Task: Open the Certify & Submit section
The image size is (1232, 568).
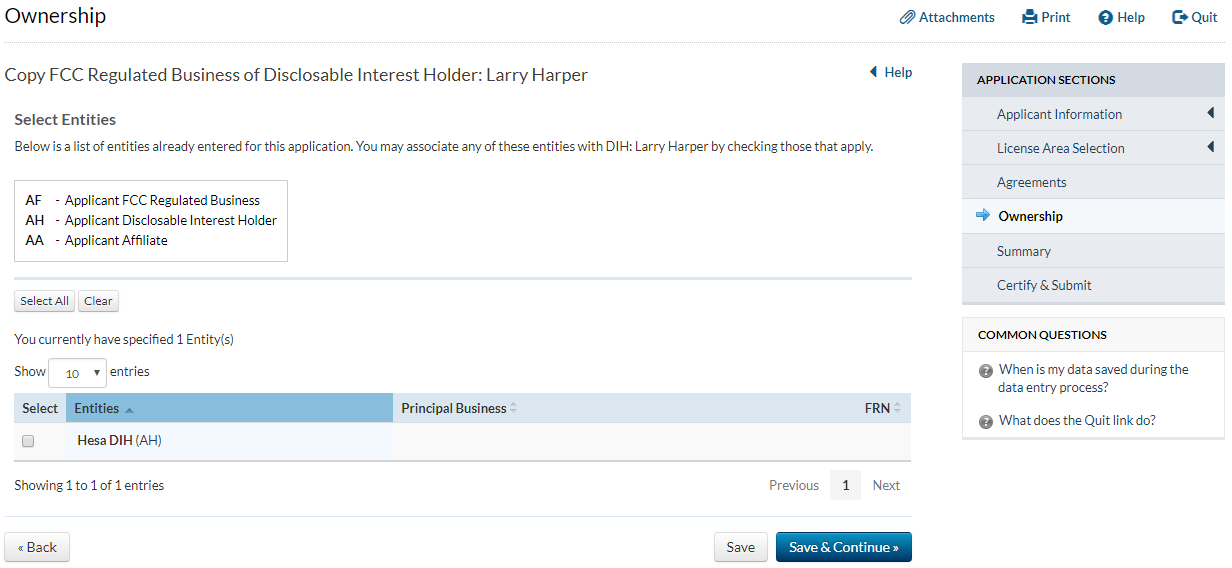Action: point(1043,285)
